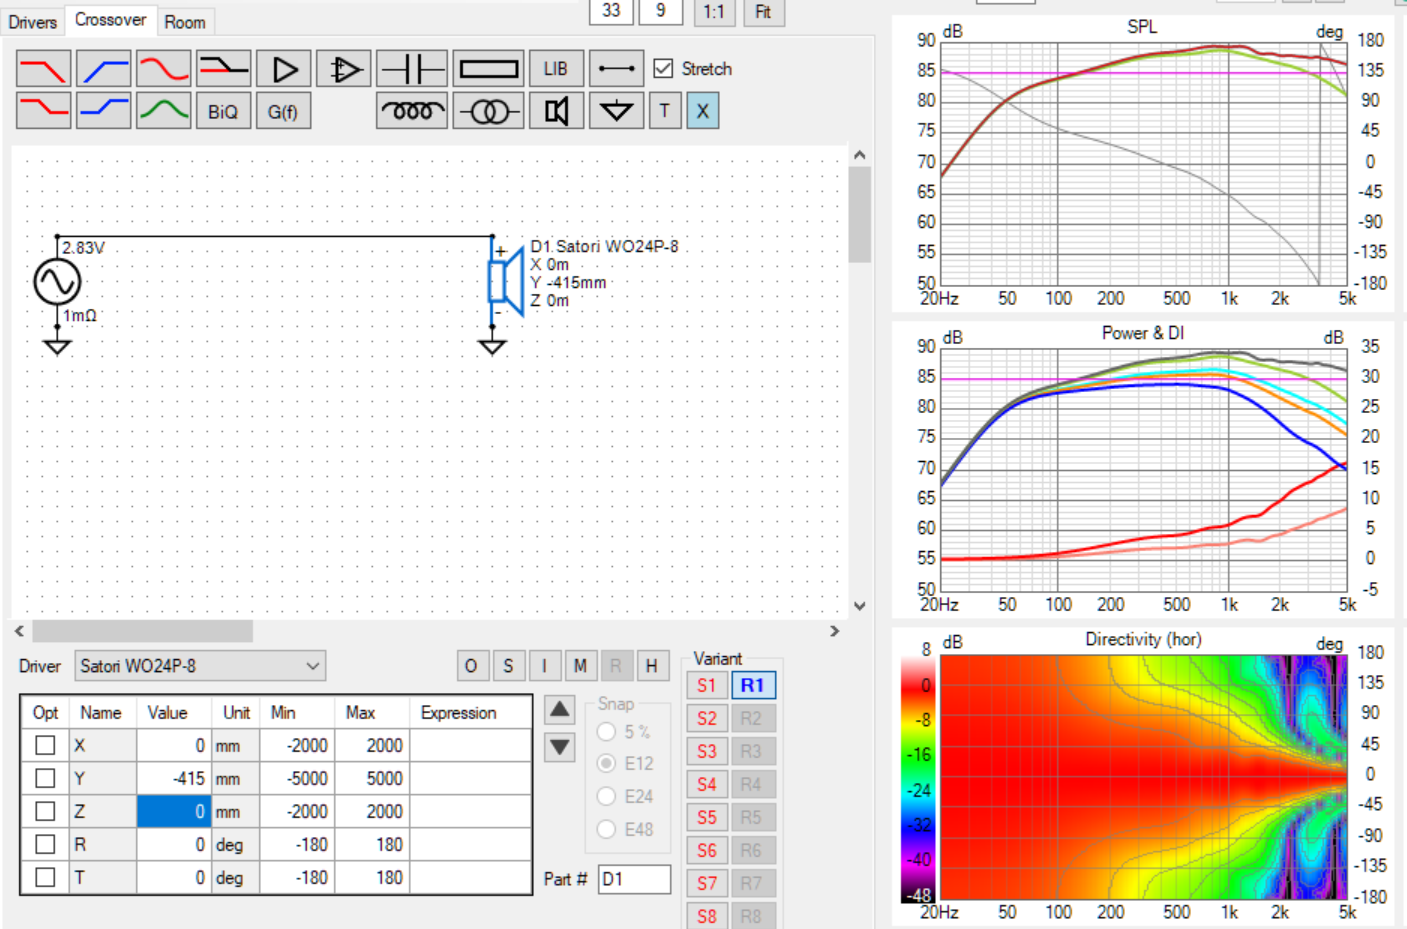This screenshot has width=1407, height=929.
Task: Click the field showing 33
Action: [611, 11]
